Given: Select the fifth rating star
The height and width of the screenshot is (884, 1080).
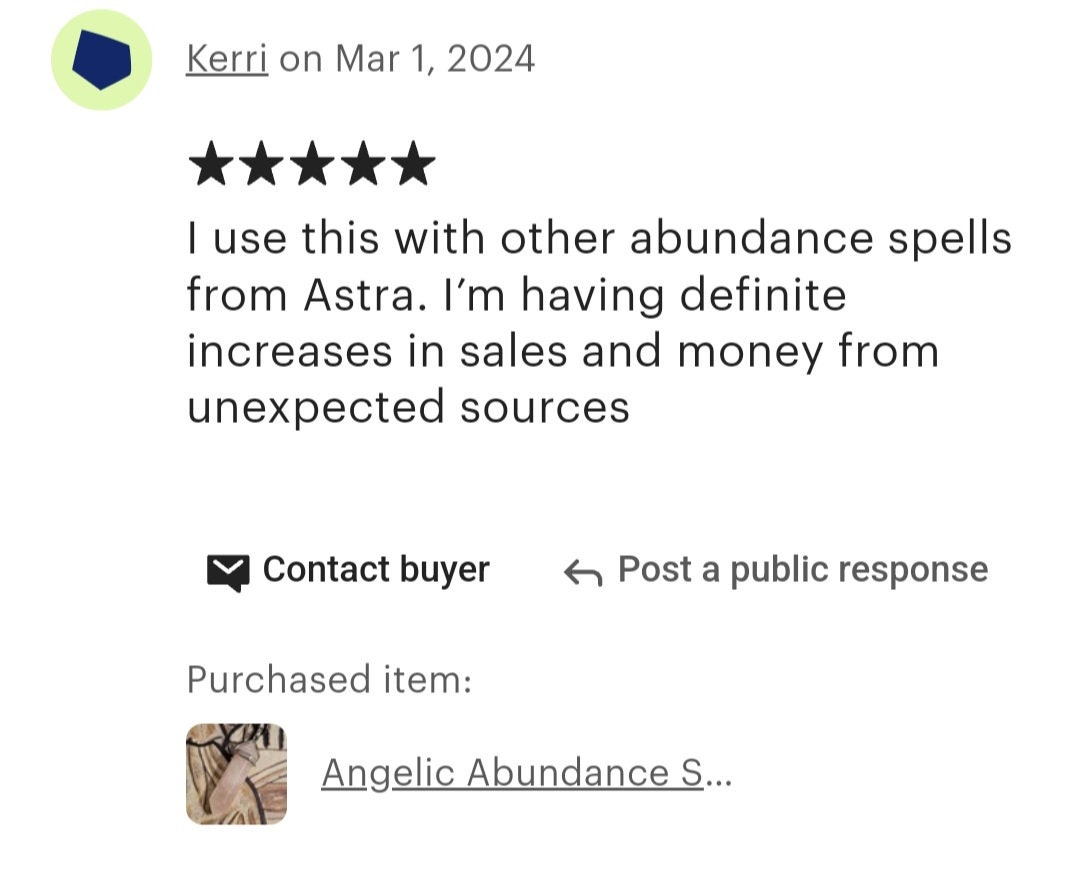Looking at the screenshot, I should pos(413,164).
